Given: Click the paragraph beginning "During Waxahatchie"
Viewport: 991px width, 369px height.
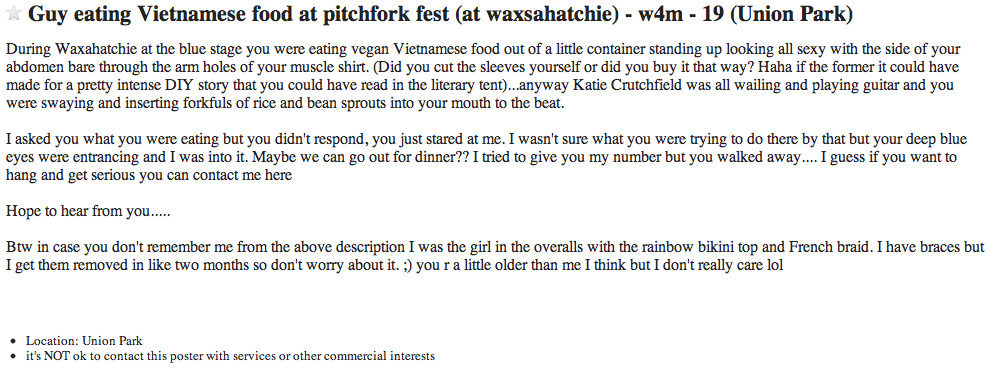Looking at the screenshot, I should (x=485, y=76).
